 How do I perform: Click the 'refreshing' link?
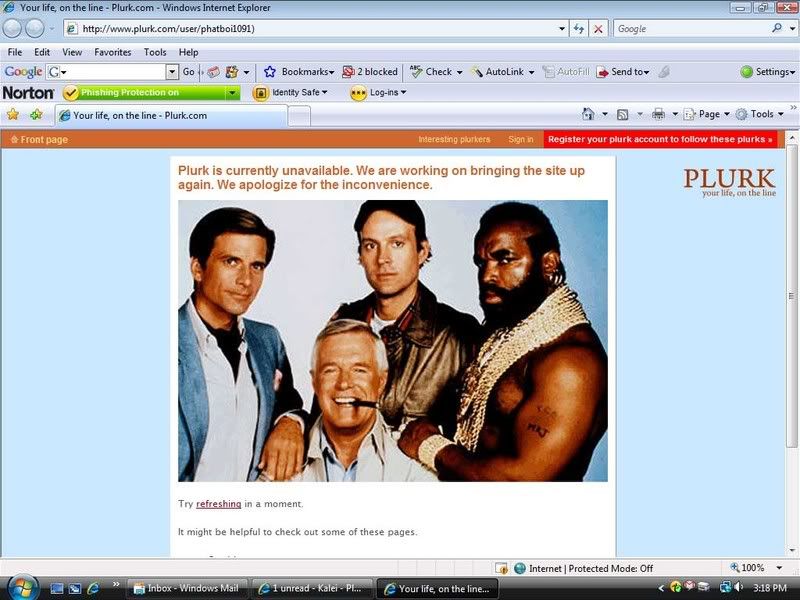(218, 504)
